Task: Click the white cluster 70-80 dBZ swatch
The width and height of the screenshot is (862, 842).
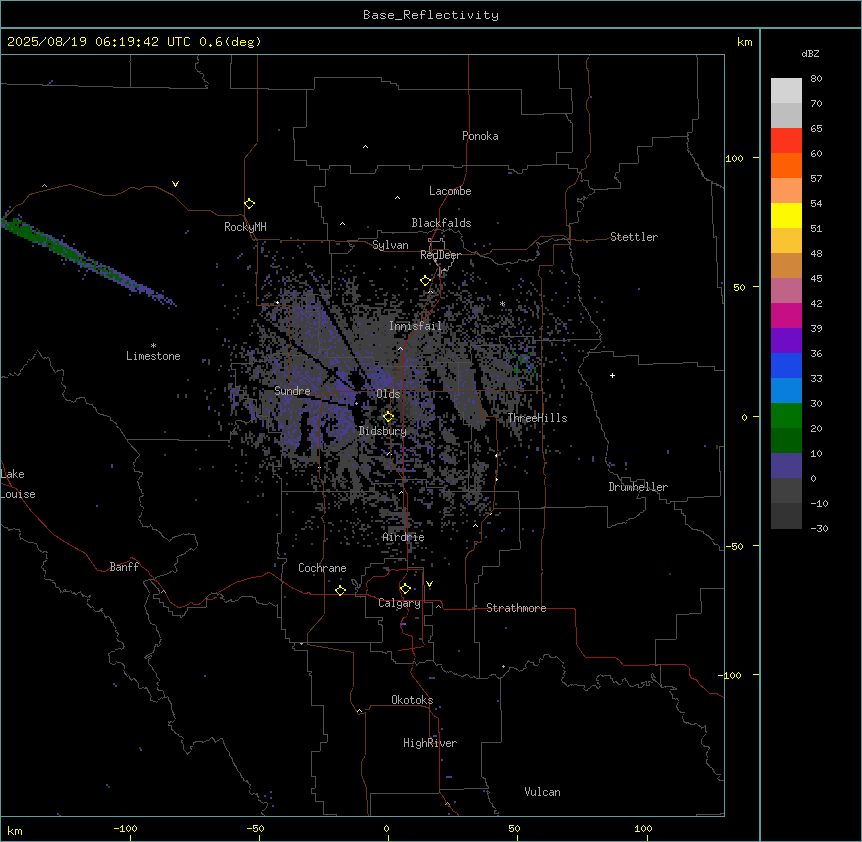Action: click(x=786, y=91)
